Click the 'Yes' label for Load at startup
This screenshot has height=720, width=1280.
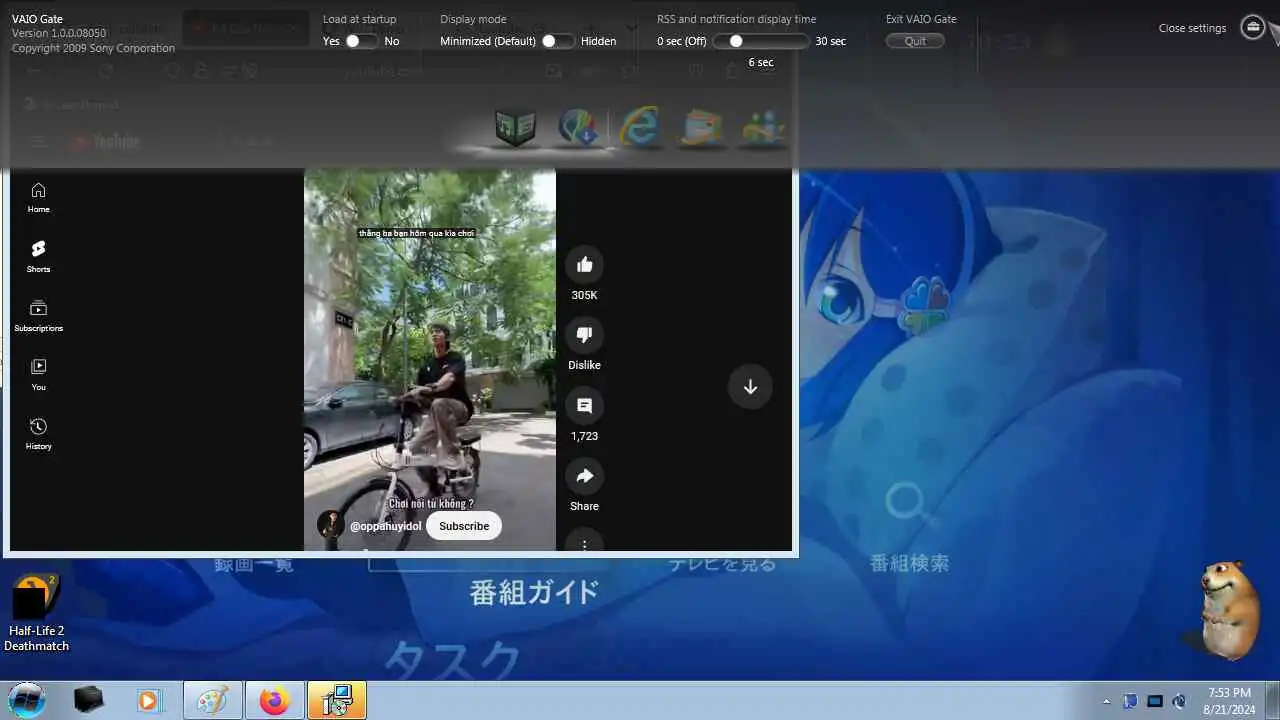tap(331, 41)
